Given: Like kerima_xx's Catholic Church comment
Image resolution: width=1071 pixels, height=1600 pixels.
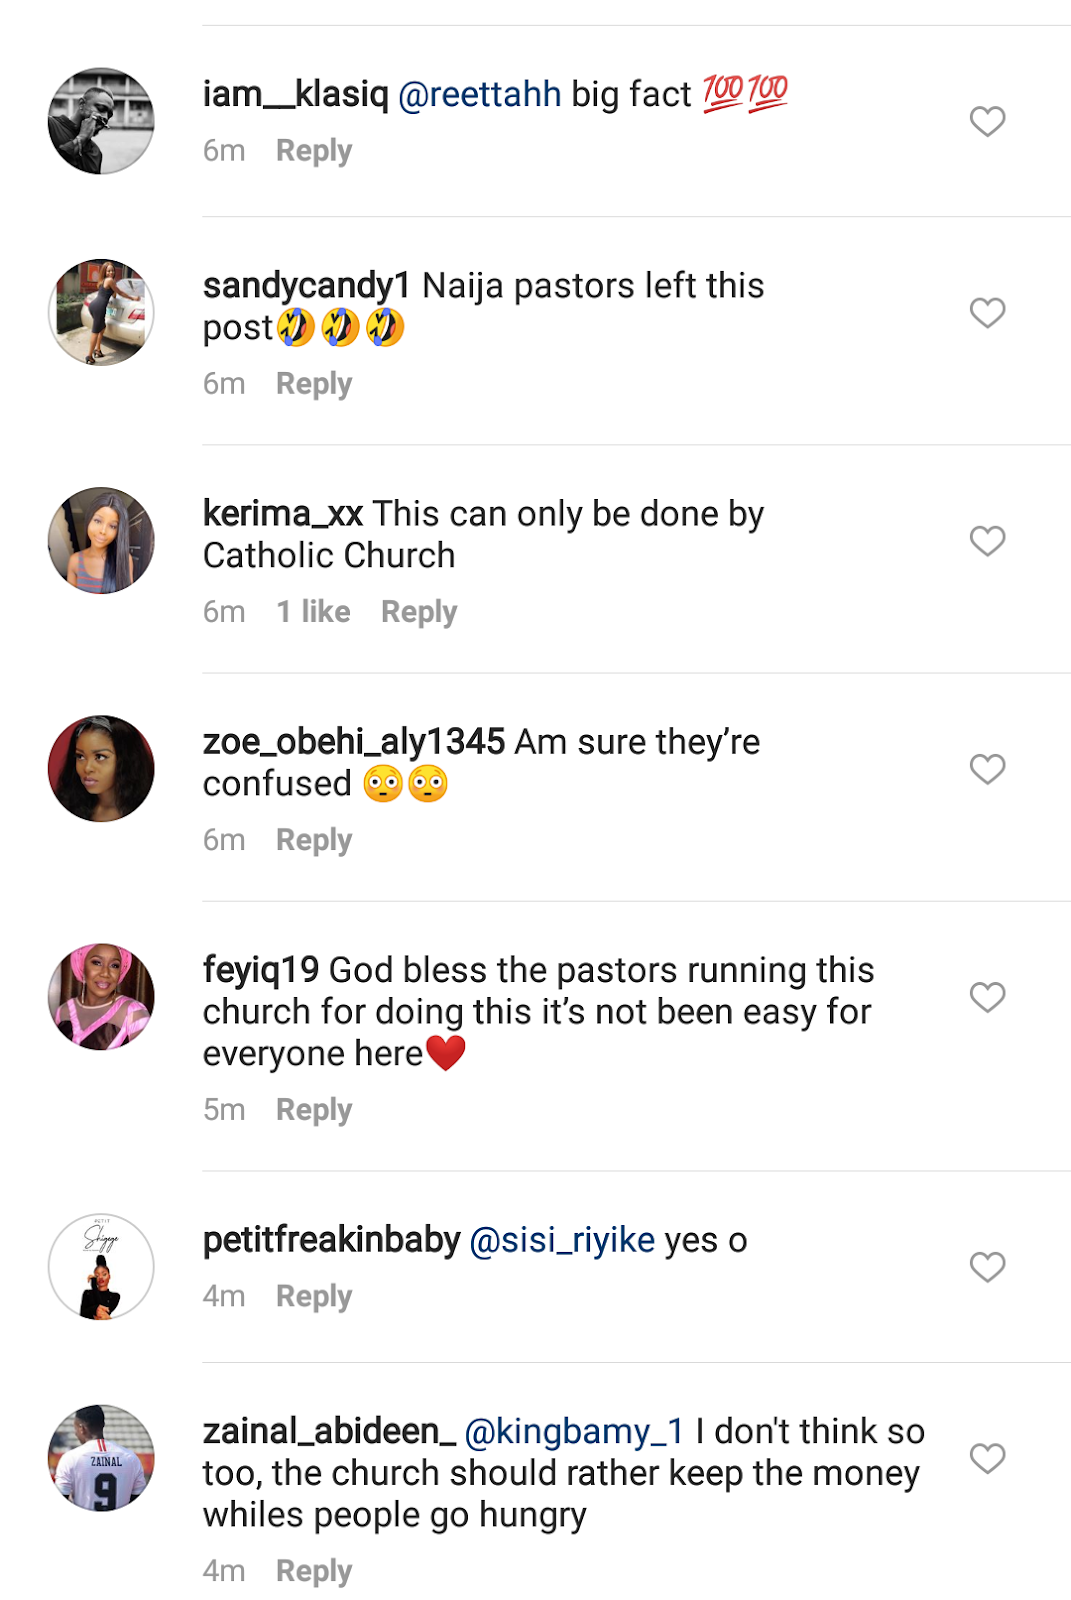Looking at the screenshot, I should pyautogui.click(x=987, y=541).
